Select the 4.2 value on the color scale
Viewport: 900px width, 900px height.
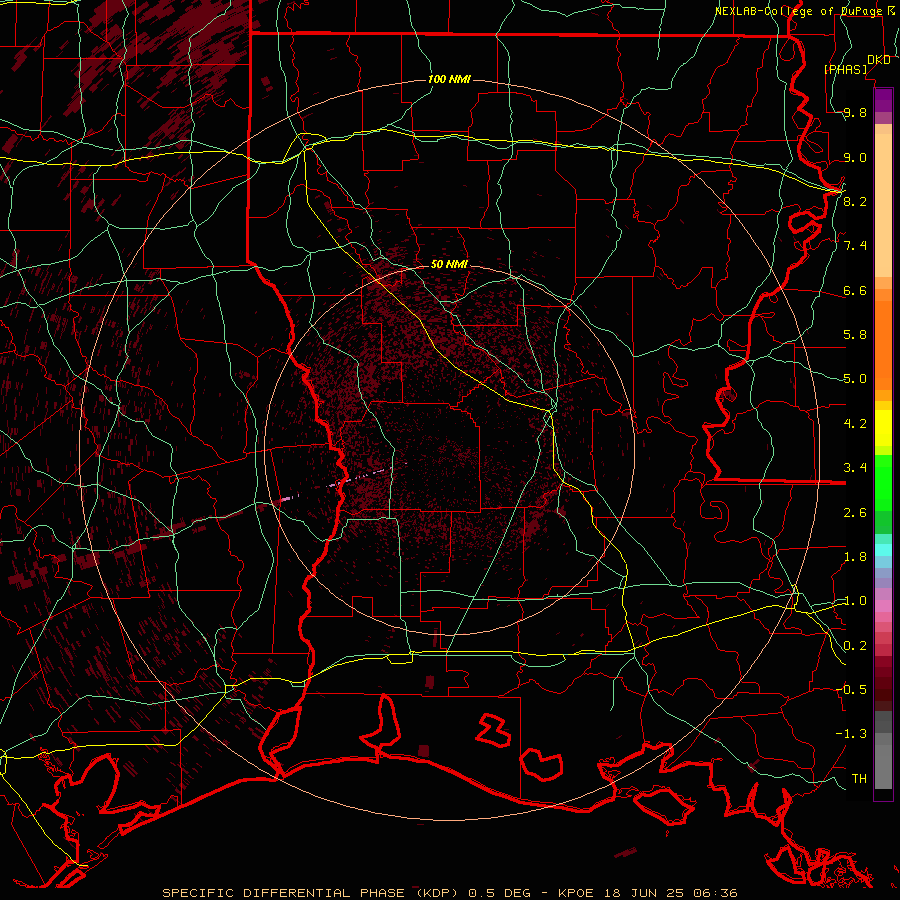coord(855,424)
